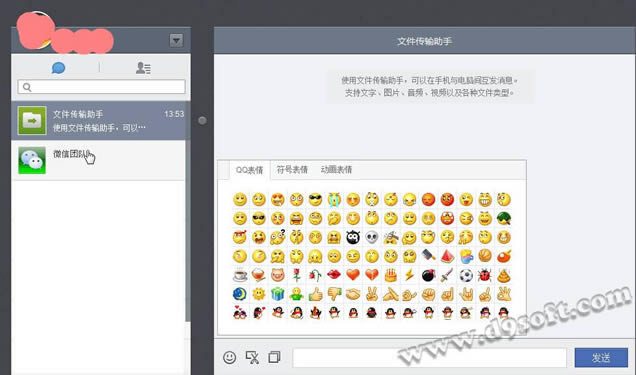Image resolution: width=636 pixels, height=375 pixels.
Task: Switch to the 动画表情 tab
Action: [x=336, y=169]
